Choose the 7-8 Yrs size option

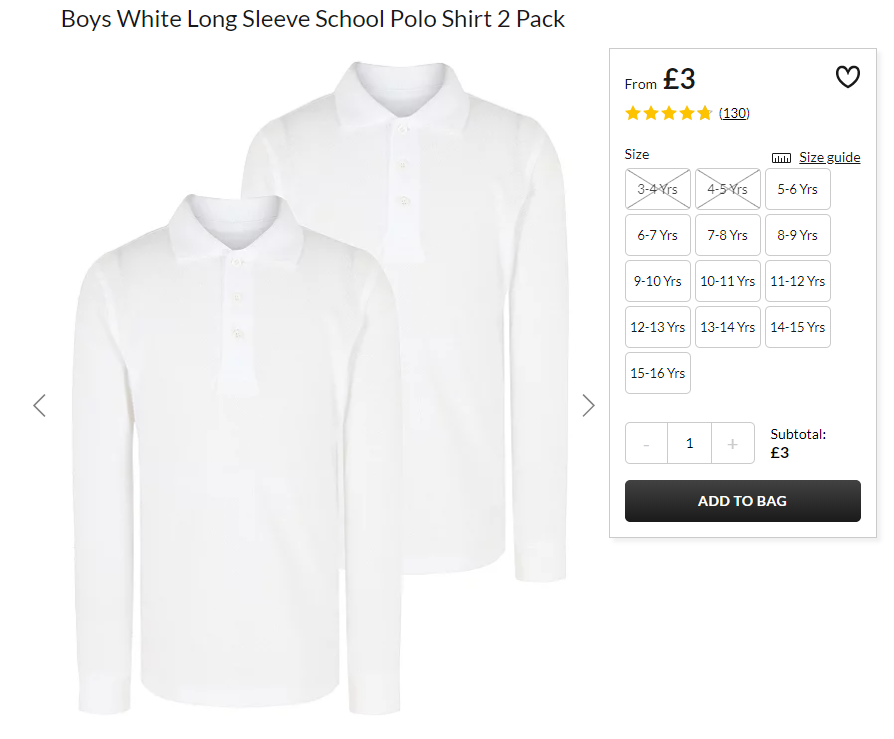(728, 235)
